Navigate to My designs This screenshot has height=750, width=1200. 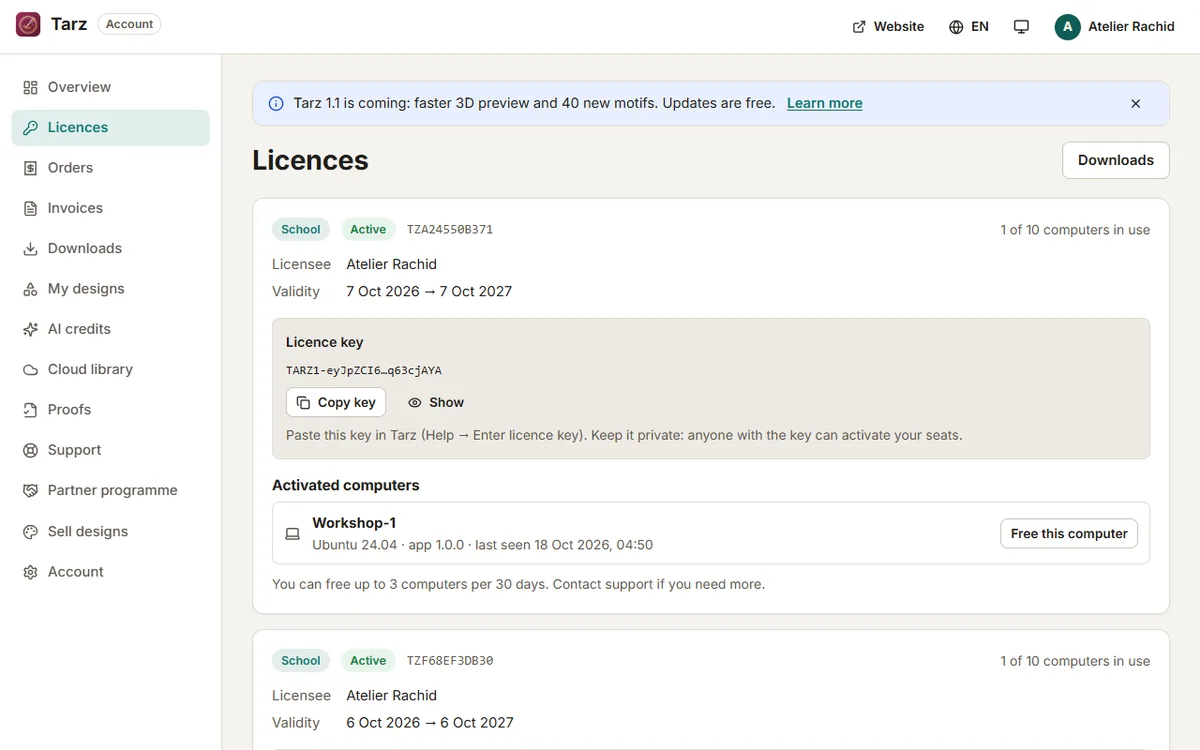111,289
